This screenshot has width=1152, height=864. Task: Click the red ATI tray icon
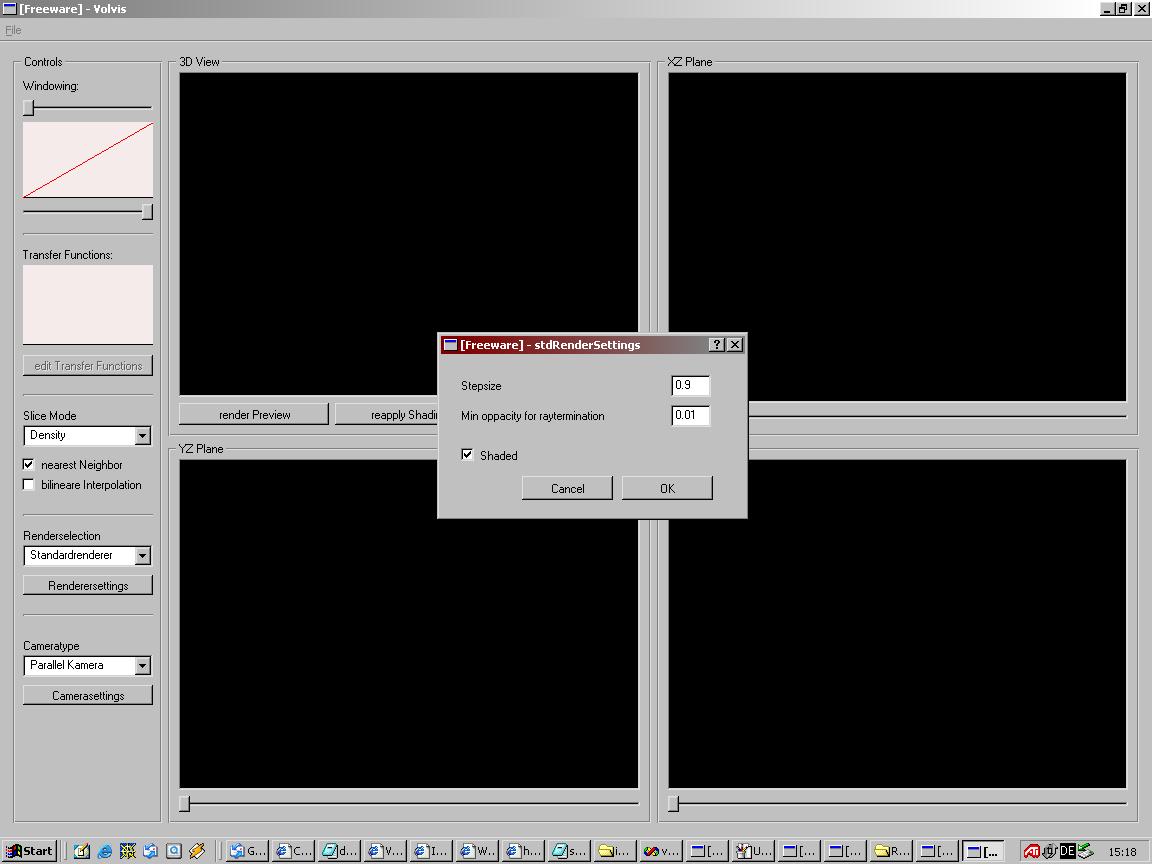click(x=1031, y=851)
